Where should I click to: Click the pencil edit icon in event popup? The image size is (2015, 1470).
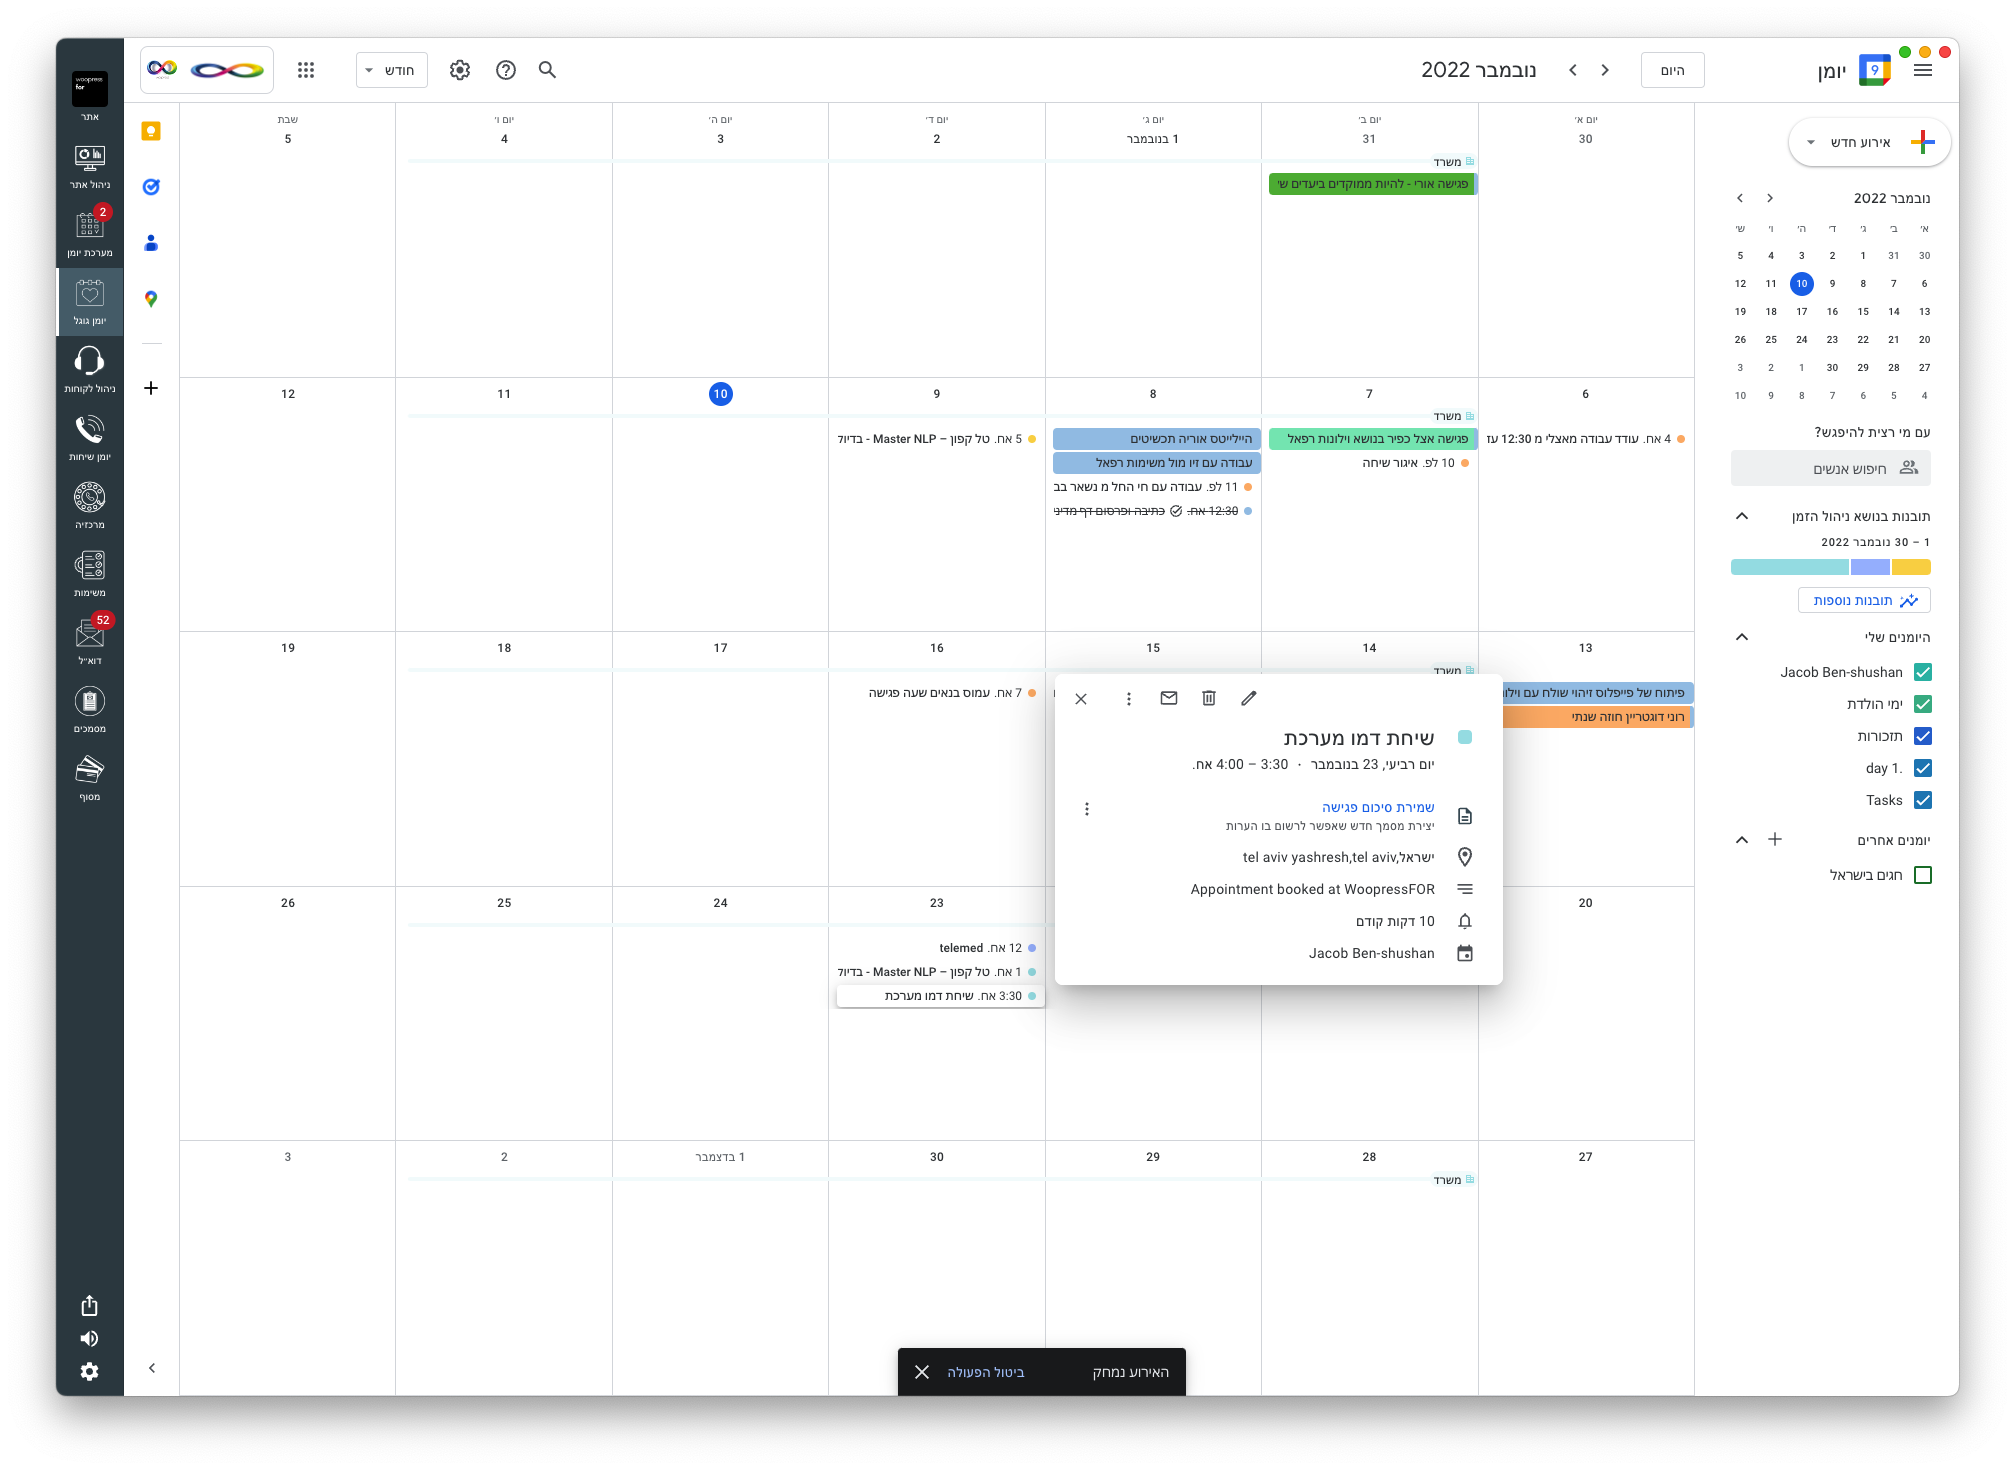(x=1248, y=698)
